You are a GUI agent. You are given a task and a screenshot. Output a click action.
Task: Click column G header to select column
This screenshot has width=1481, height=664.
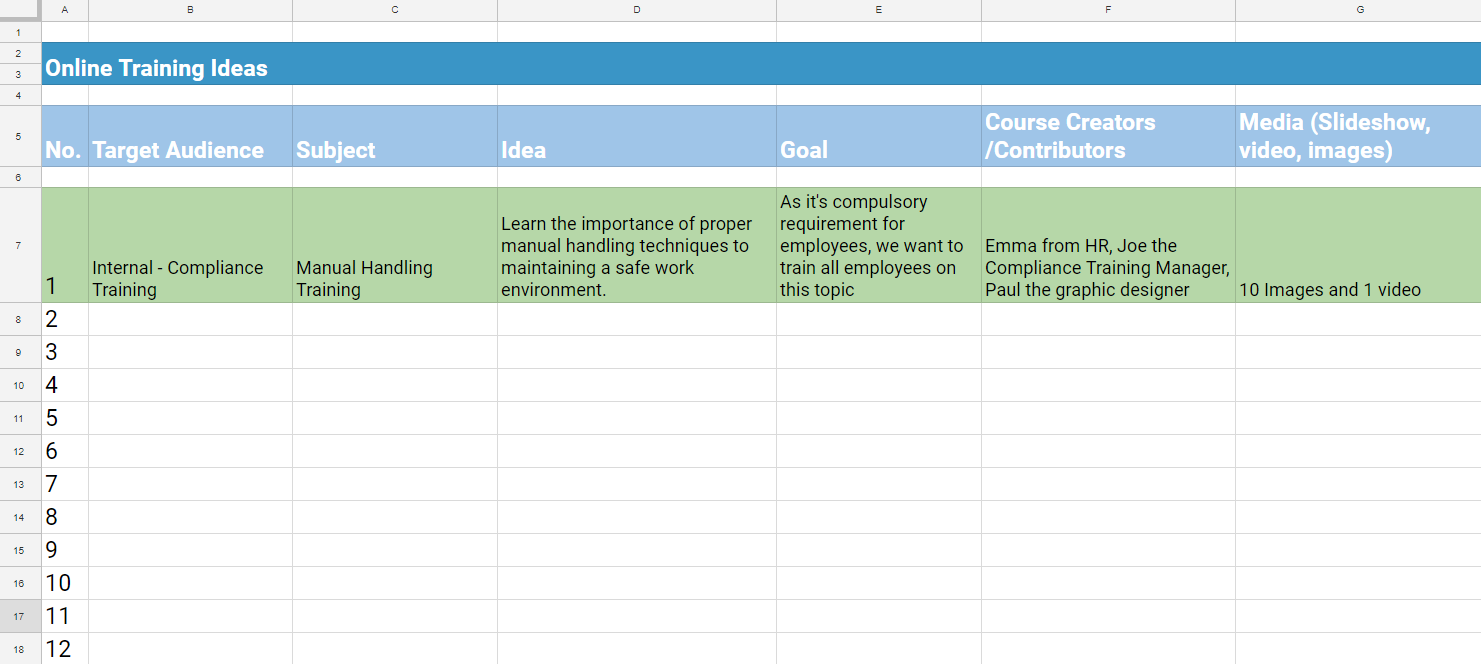pyautogui.click(x=1358, y=10)
